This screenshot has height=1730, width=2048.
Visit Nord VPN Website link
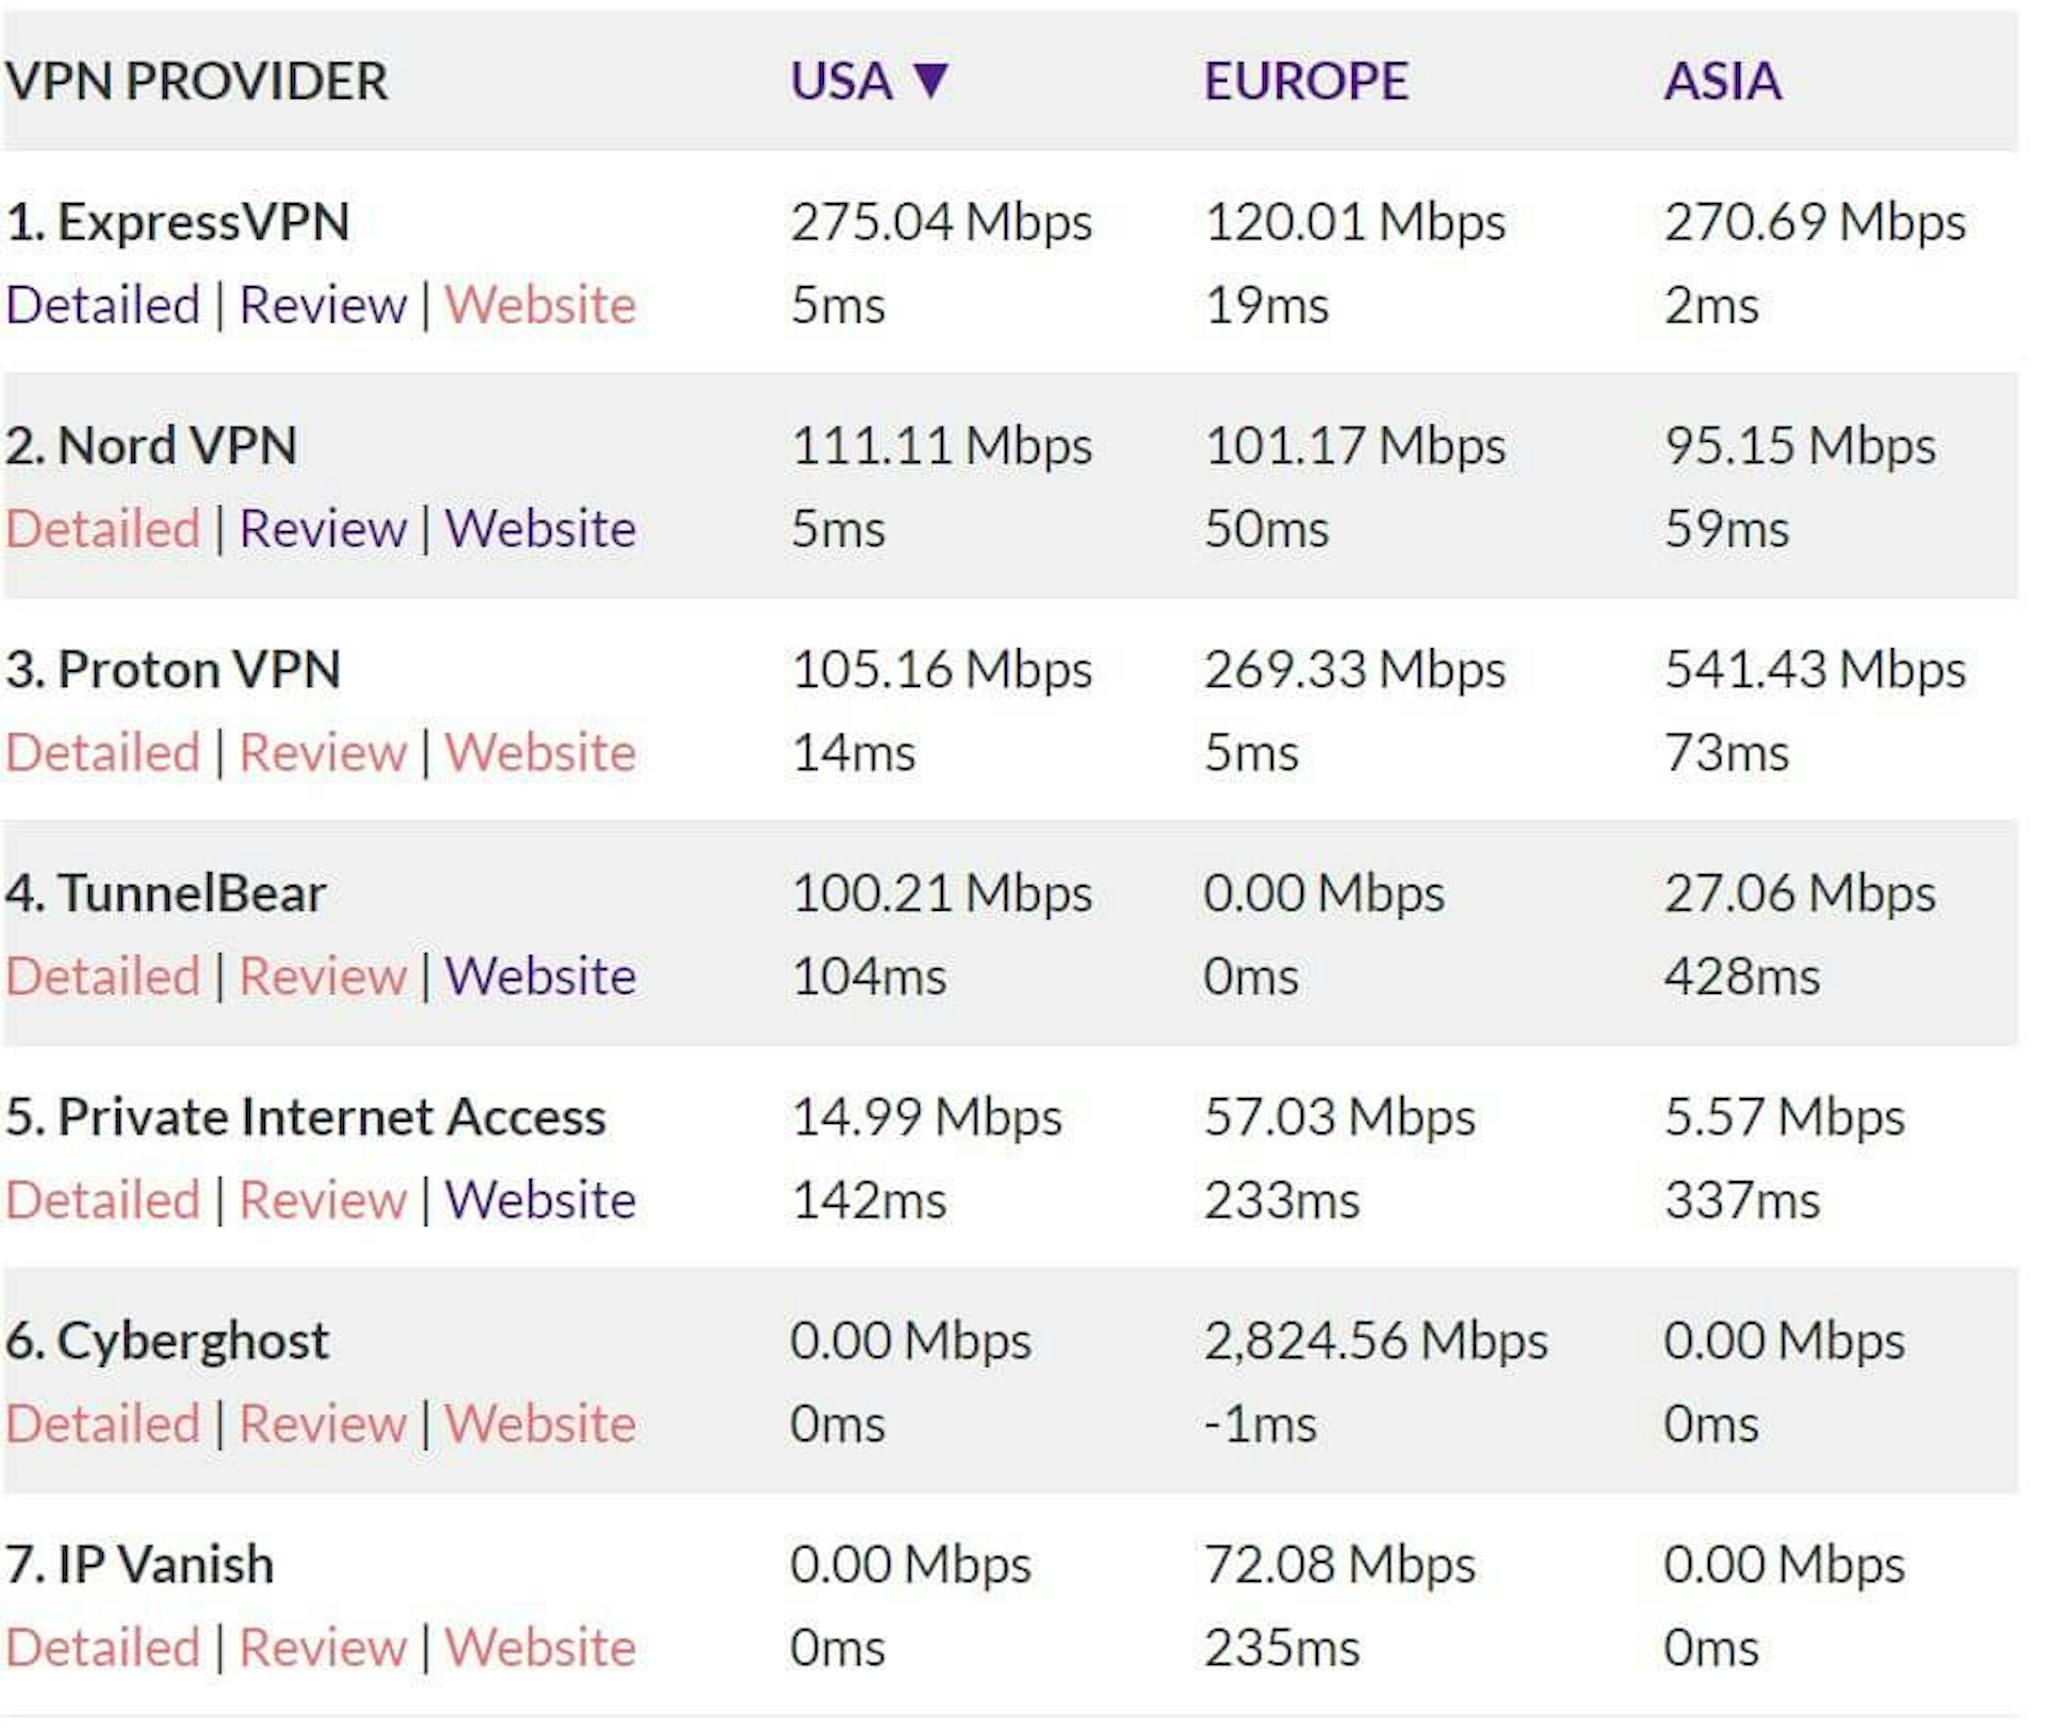pos(540,528)
